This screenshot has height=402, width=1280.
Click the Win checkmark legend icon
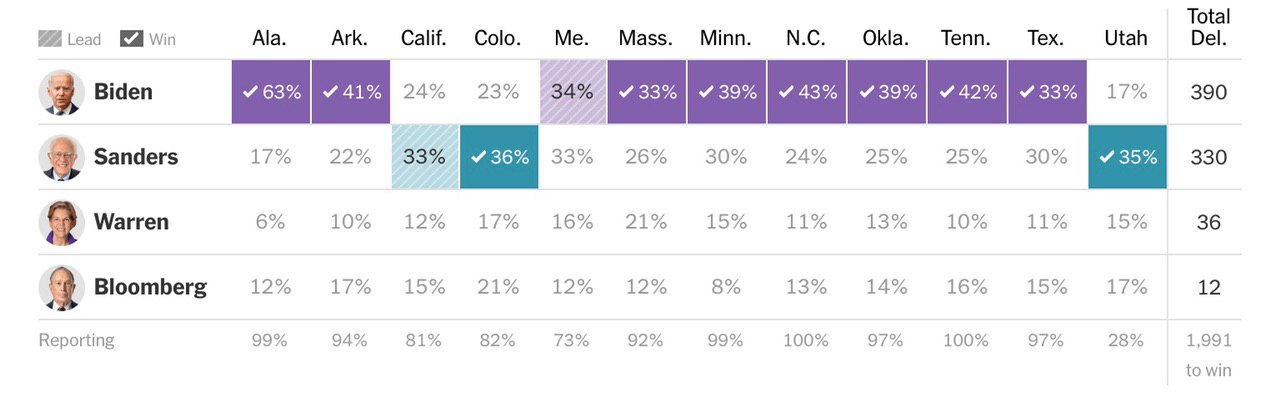[x=131, y=39]
